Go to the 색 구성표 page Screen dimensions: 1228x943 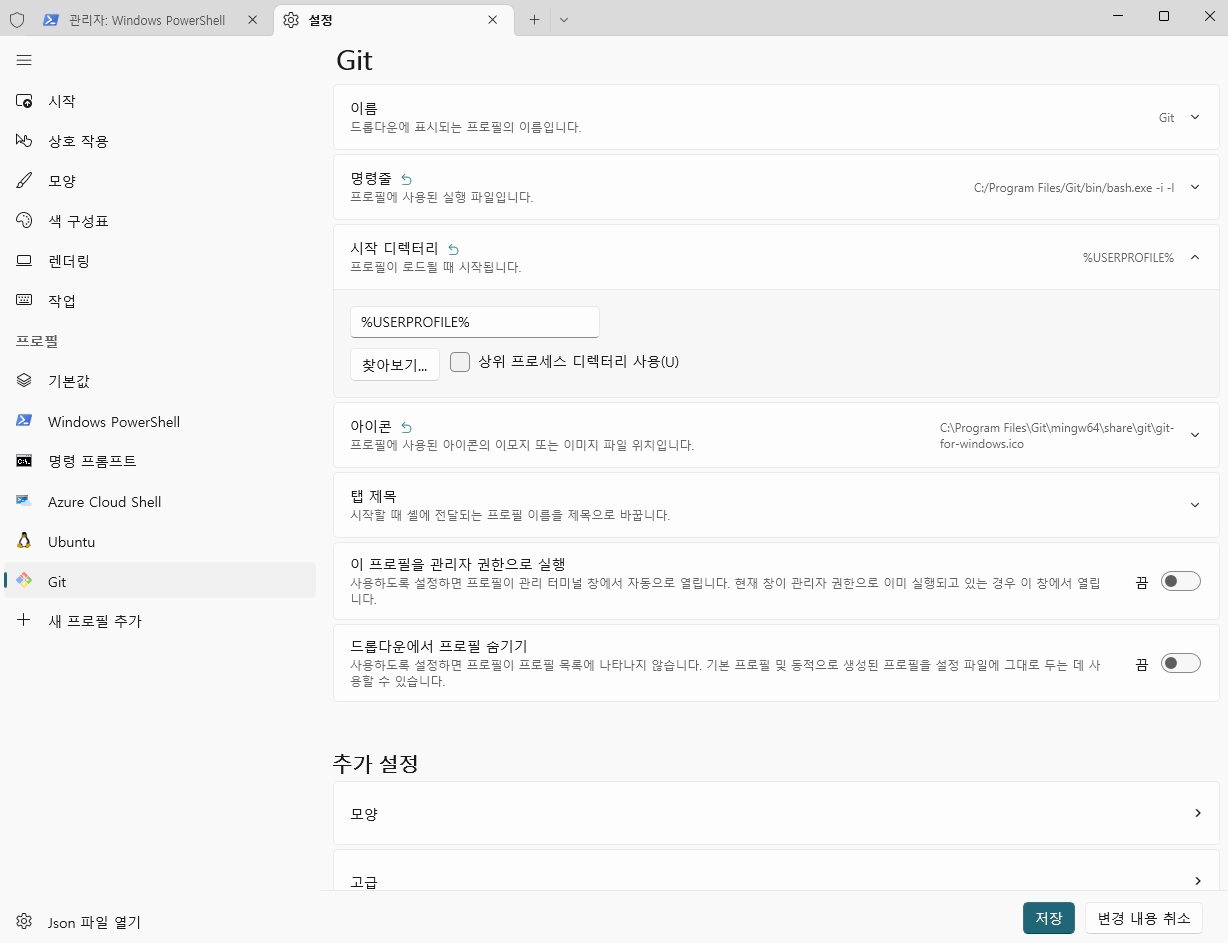[x=160, y=221]
